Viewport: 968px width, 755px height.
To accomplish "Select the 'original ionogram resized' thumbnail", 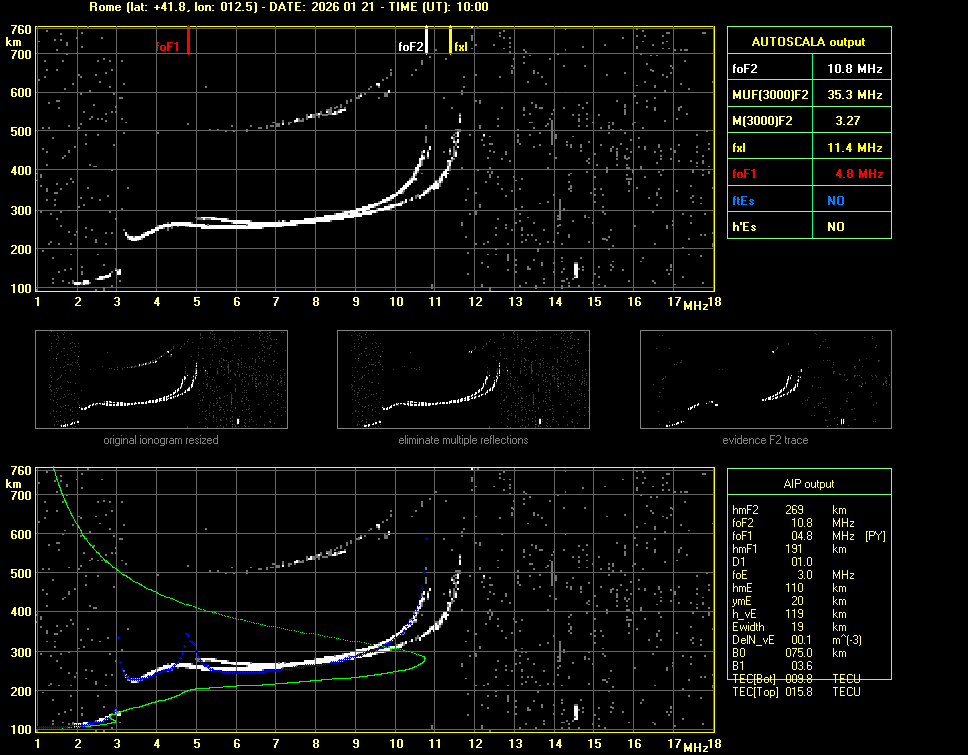I will click(161, 380).
